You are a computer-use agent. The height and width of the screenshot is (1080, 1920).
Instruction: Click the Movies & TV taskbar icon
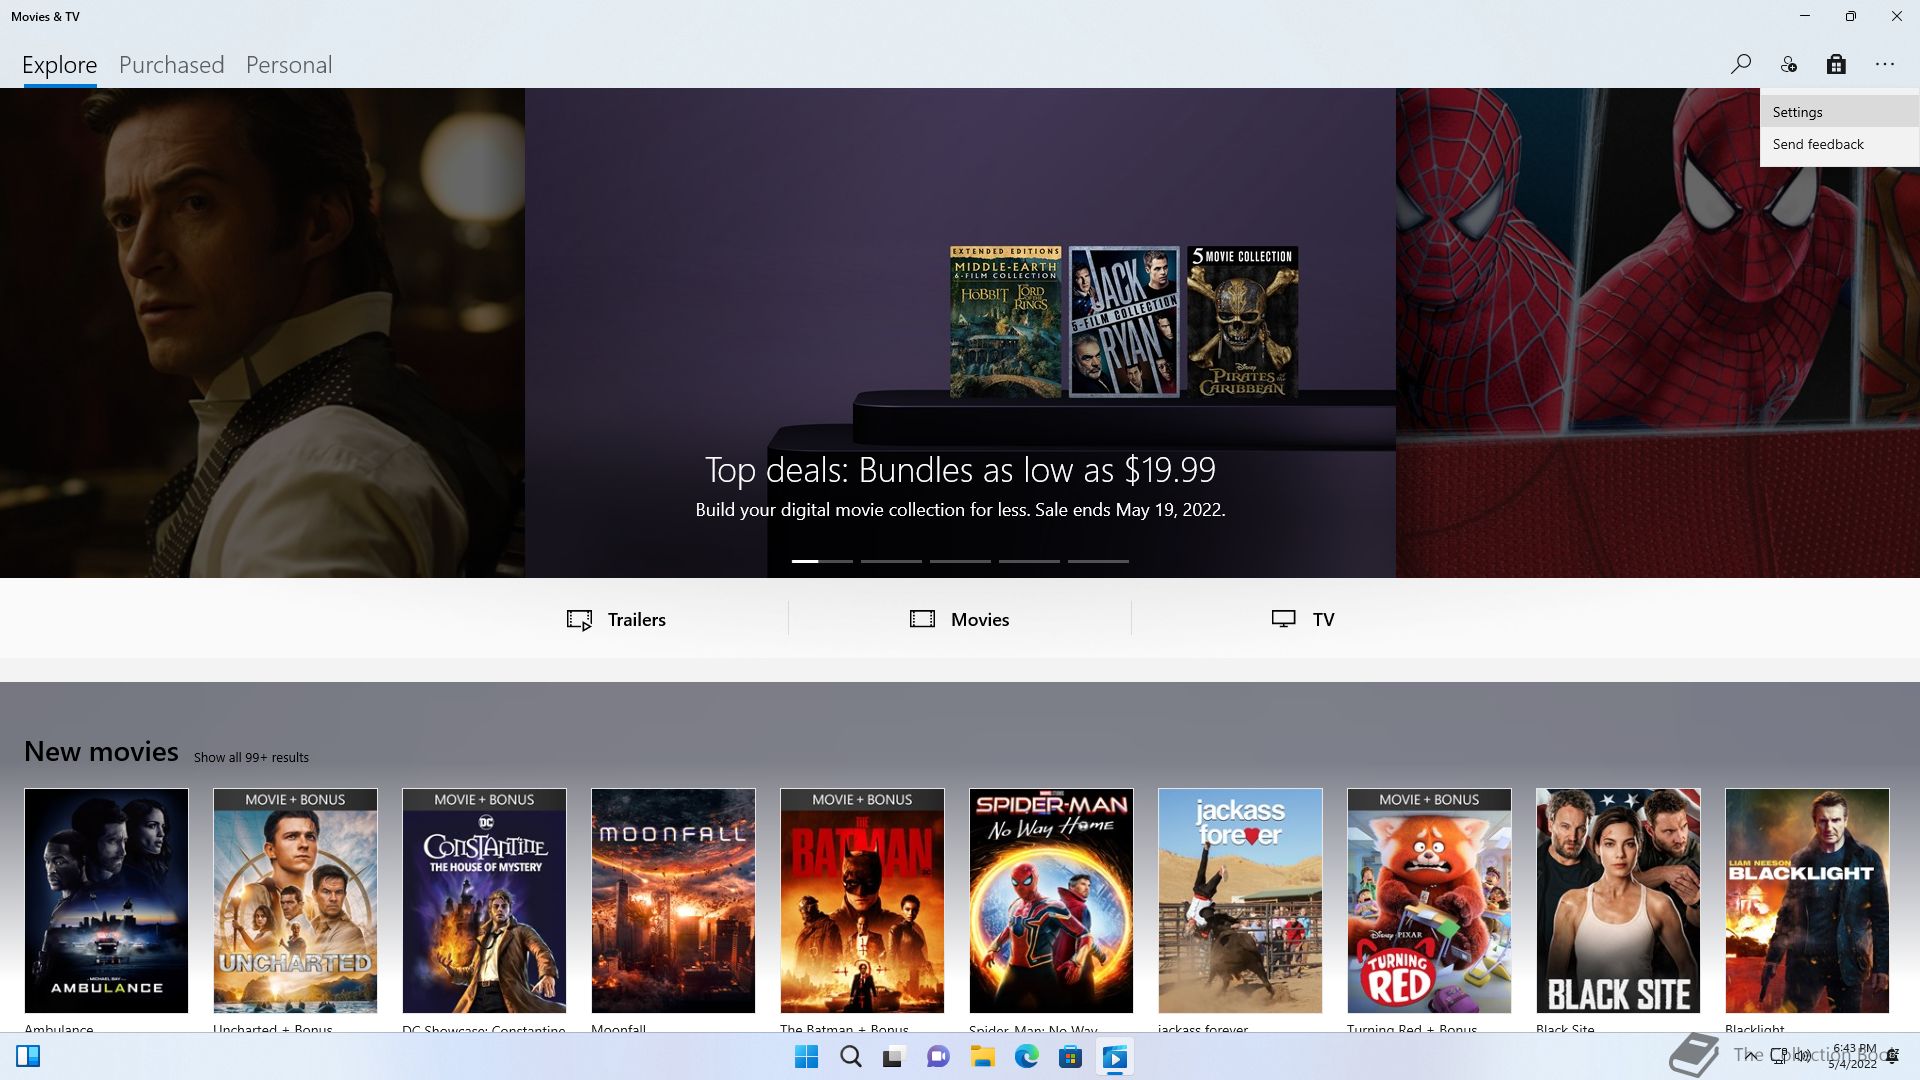(1115, 1057)
